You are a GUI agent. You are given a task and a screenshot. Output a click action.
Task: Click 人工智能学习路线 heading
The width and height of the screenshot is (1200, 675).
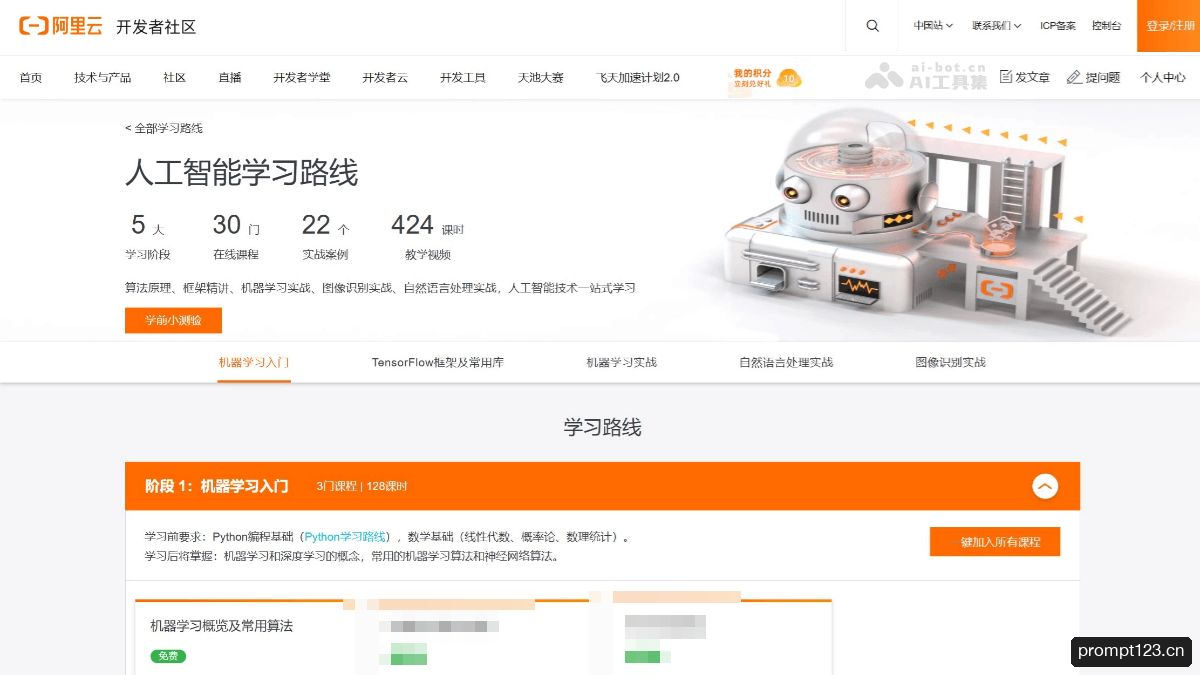coord(241,173)
